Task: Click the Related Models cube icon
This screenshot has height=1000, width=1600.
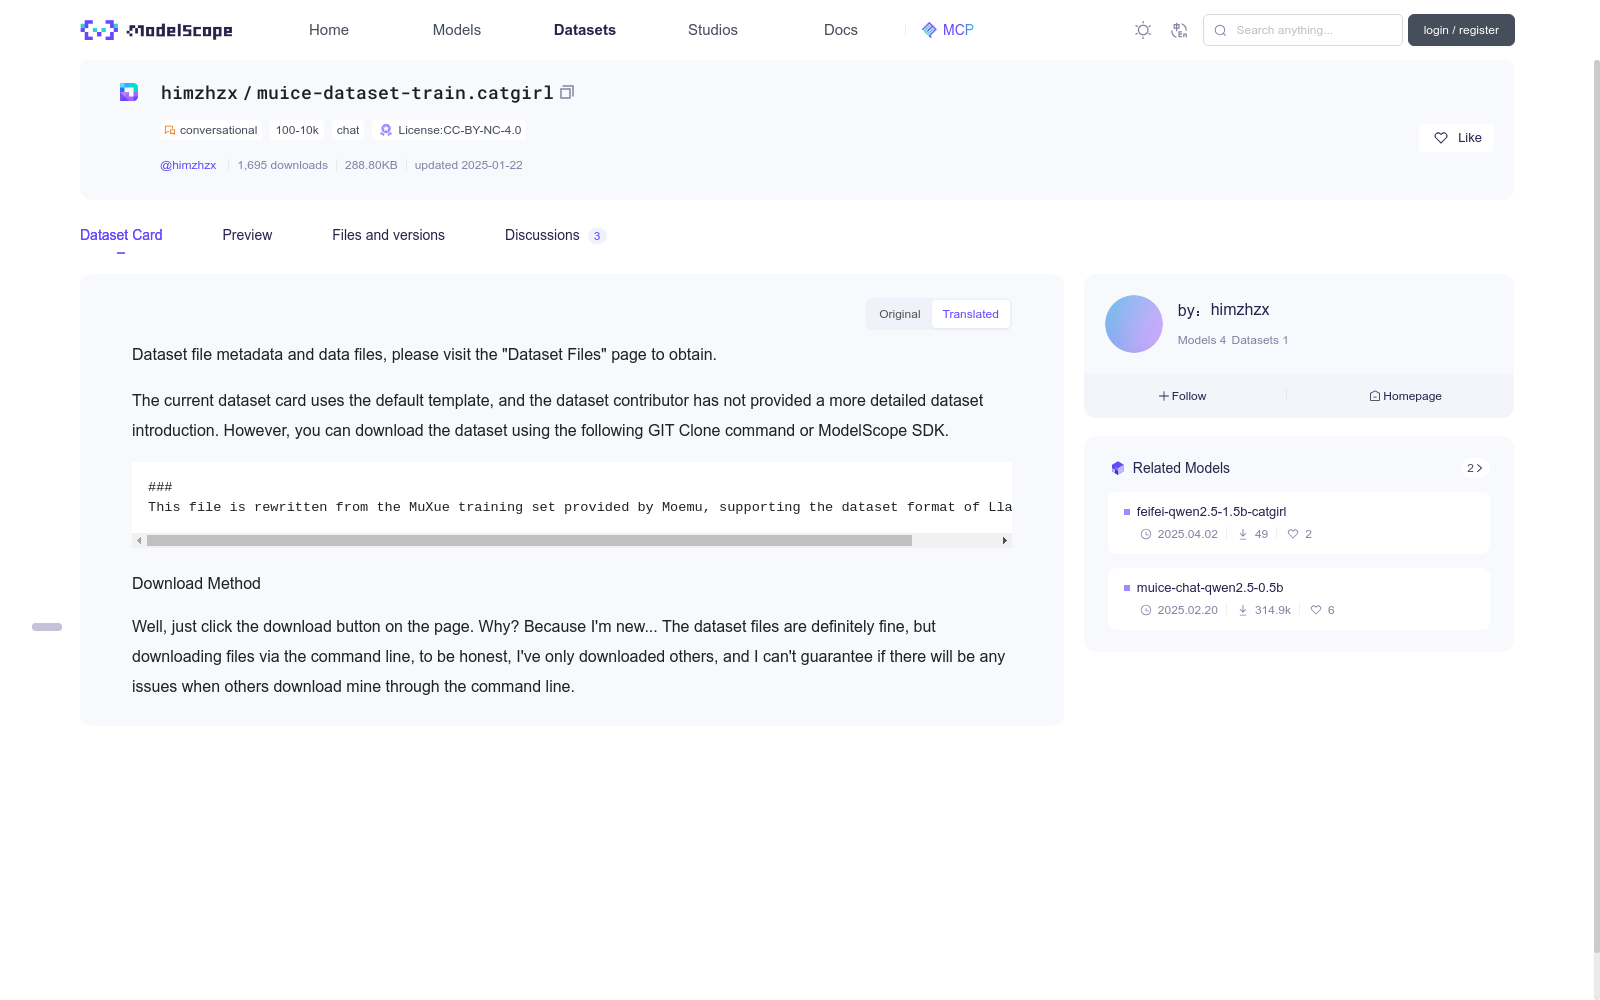Action: pyautogui.click(x=1118, y=468)
